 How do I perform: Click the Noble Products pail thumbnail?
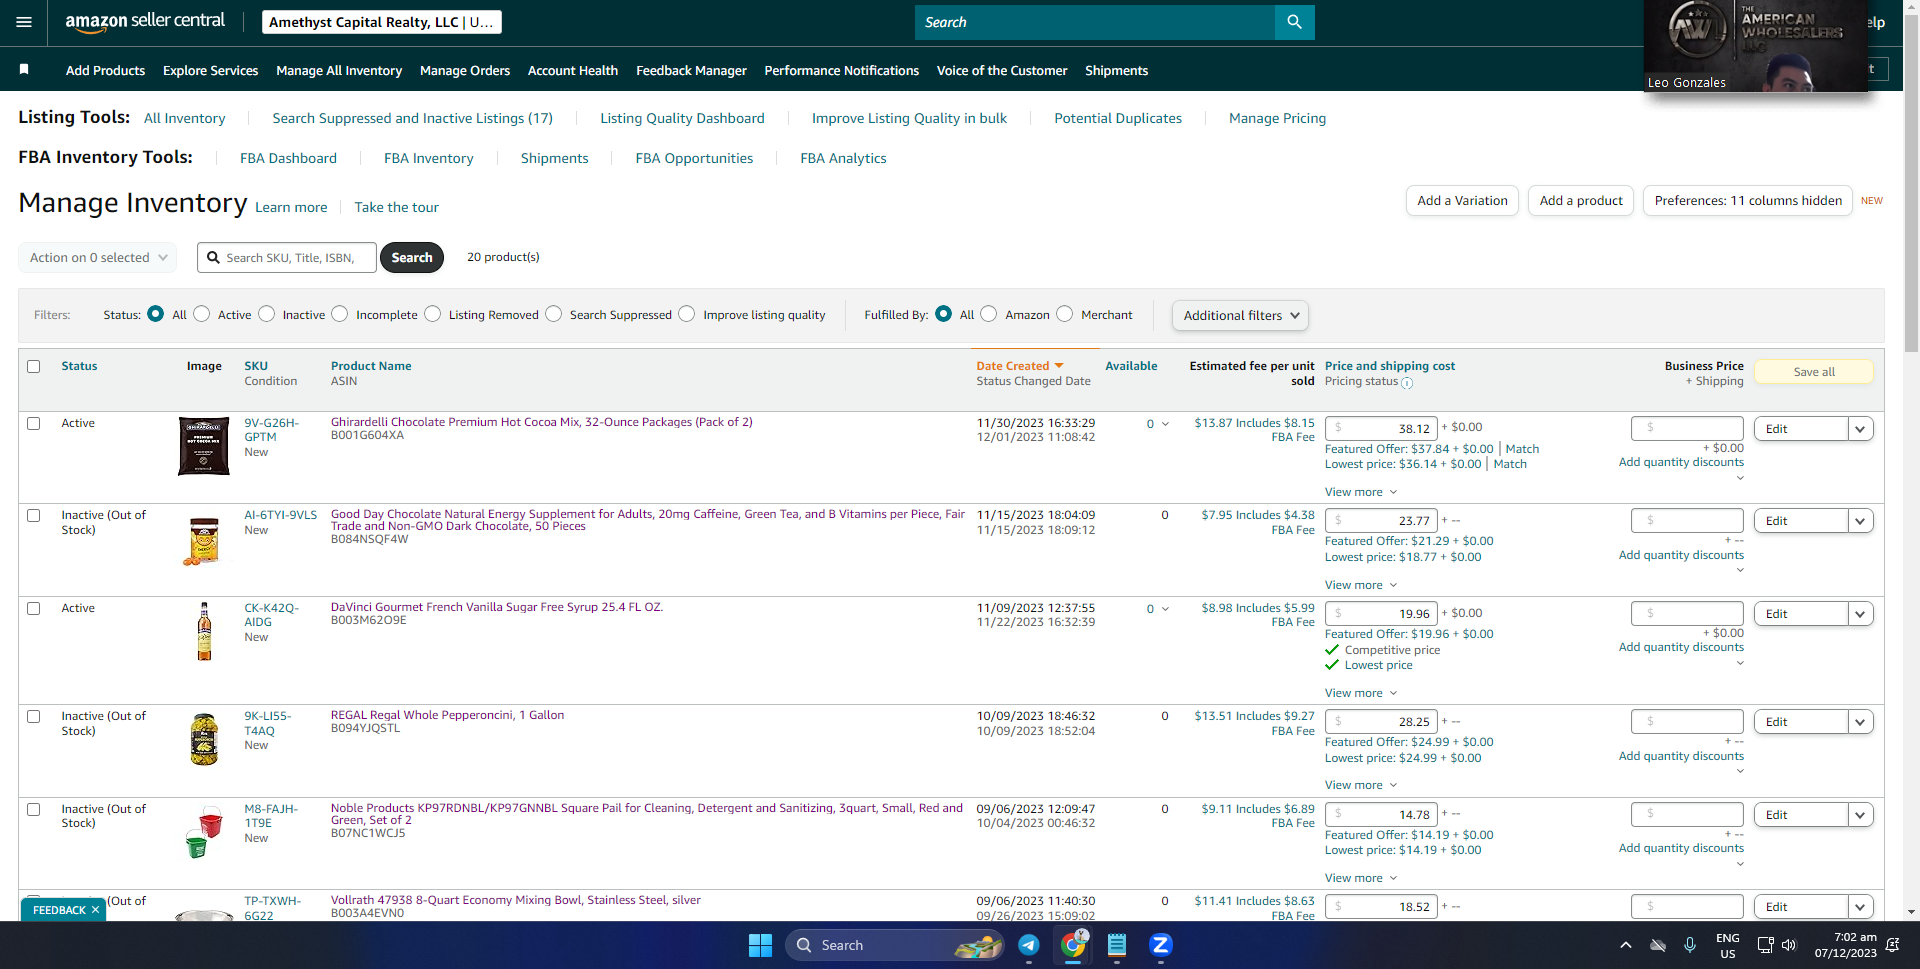204,832
